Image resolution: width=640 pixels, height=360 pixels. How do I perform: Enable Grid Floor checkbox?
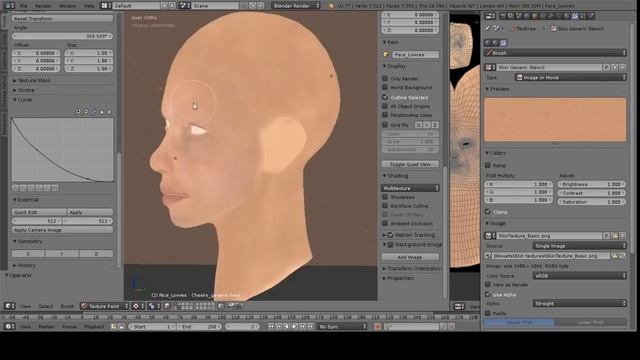[385, 124]
